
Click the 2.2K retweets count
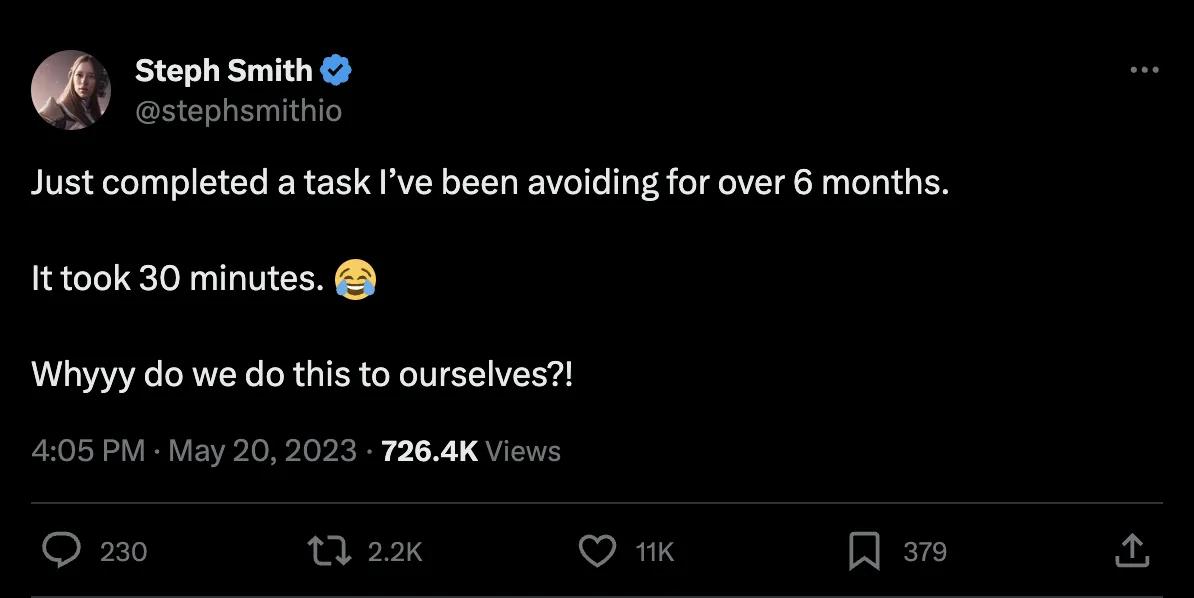pos(394,551)
